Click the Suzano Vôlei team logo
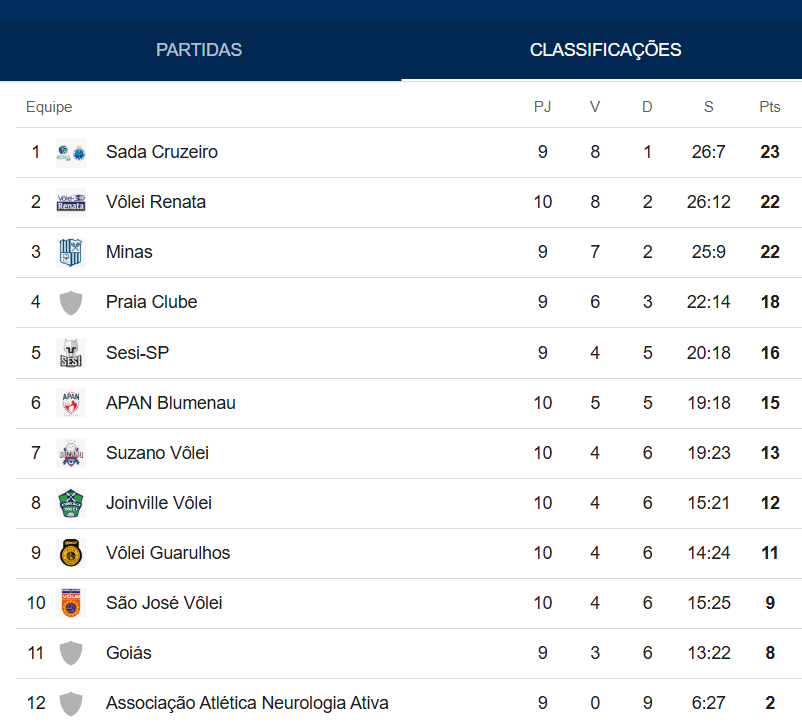The image size is (802, 727). (x=71, y=453)
